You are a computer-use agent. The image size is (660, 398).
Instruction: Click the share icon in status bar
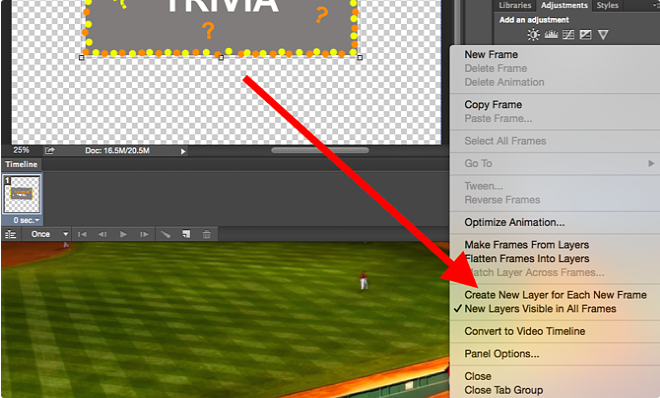pos(50,150)
